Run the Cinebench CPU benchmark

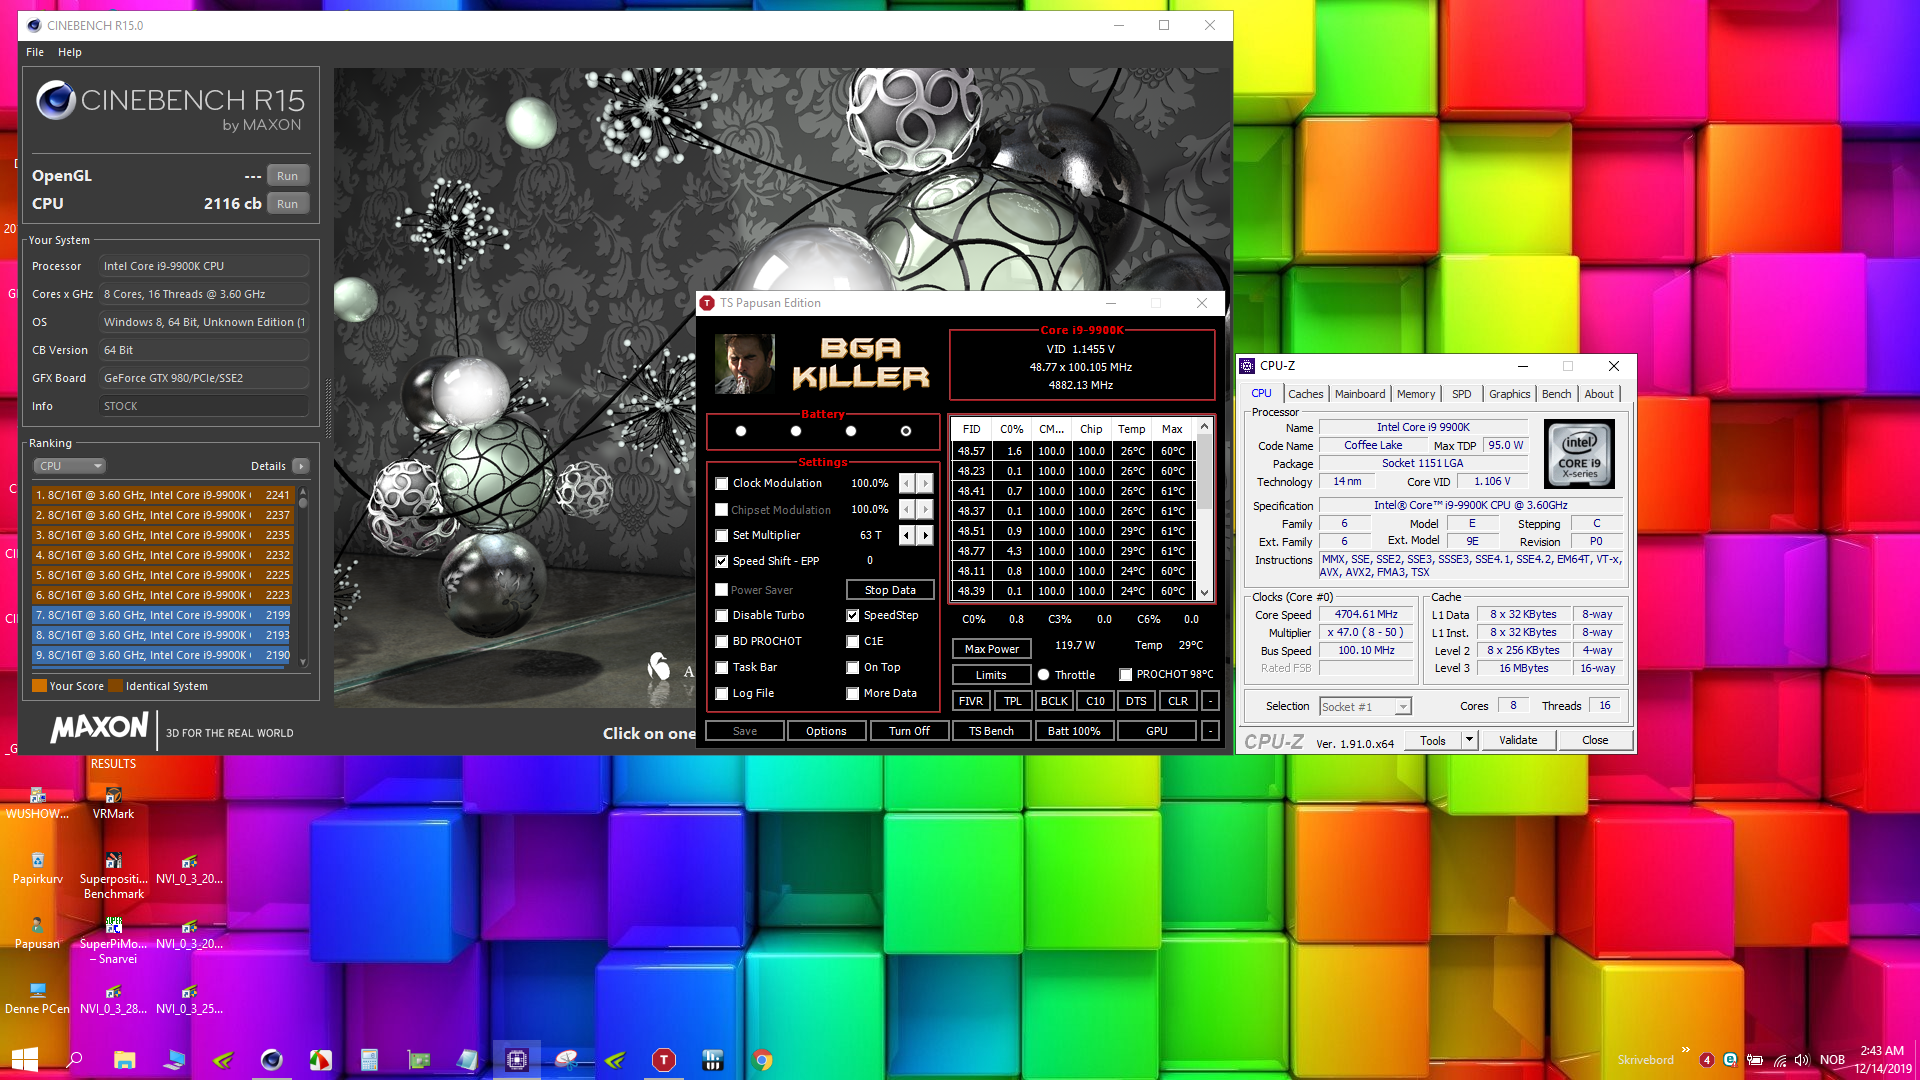click(x=288, y=204)
